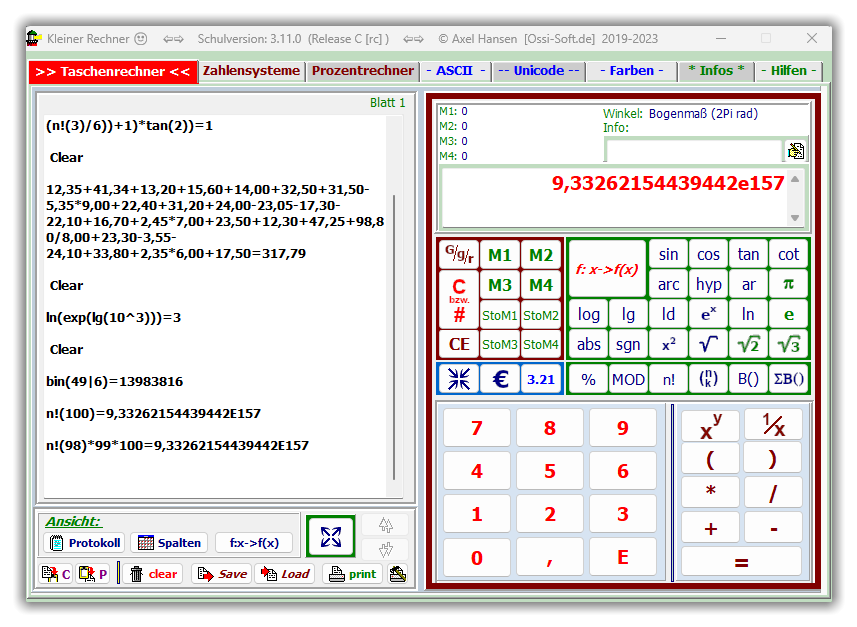Viewport: 857px width, 627px height.
Task: Click the print button with printer icon
Action: [x=352, y=574]
